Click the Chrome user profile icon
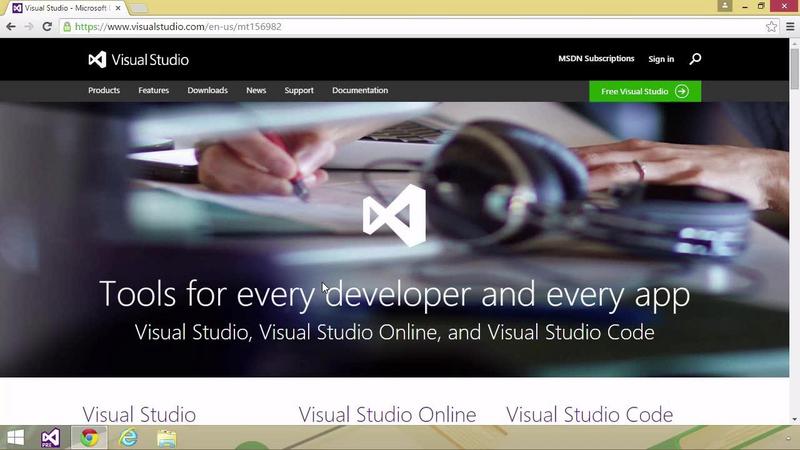This screenshot has height=450, width=800. (724, 6)
